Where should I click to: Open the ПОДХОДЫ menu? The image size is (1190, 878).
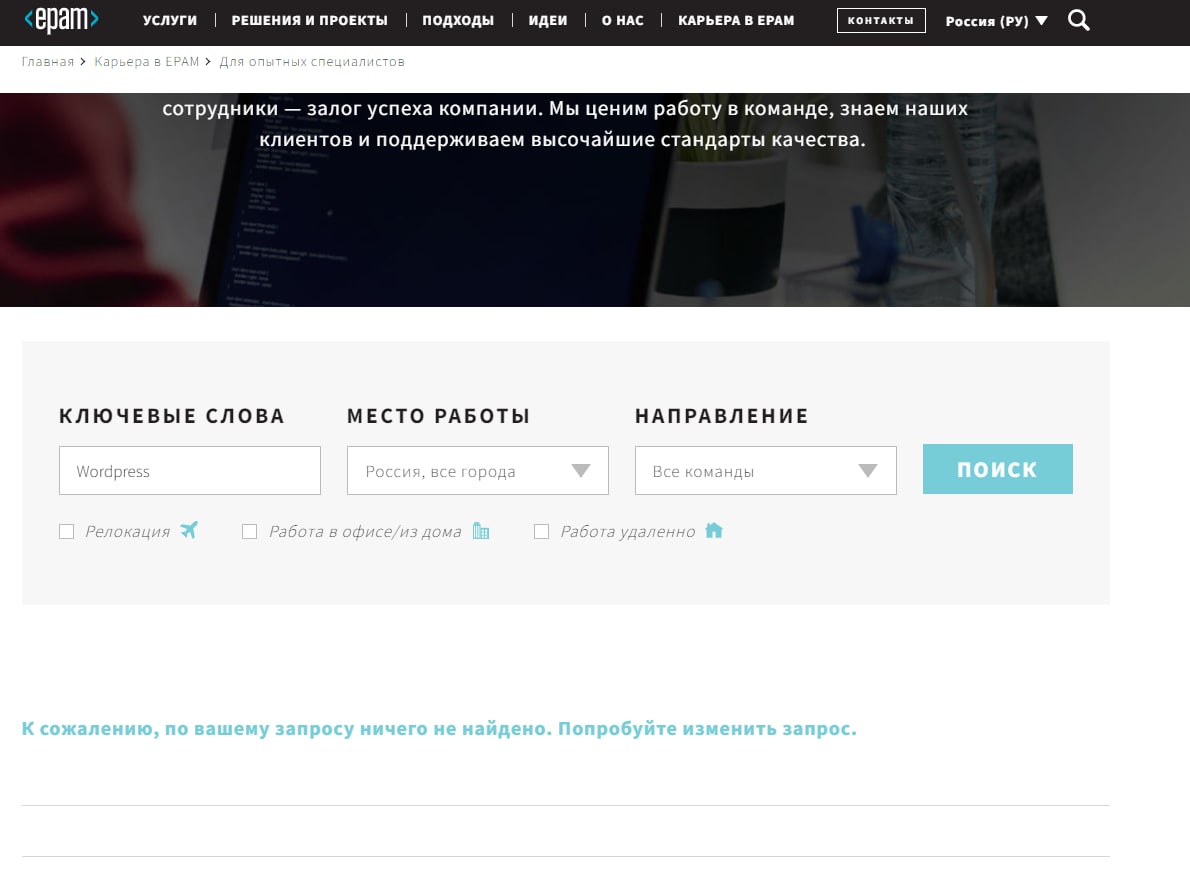[x=458, y=20]
